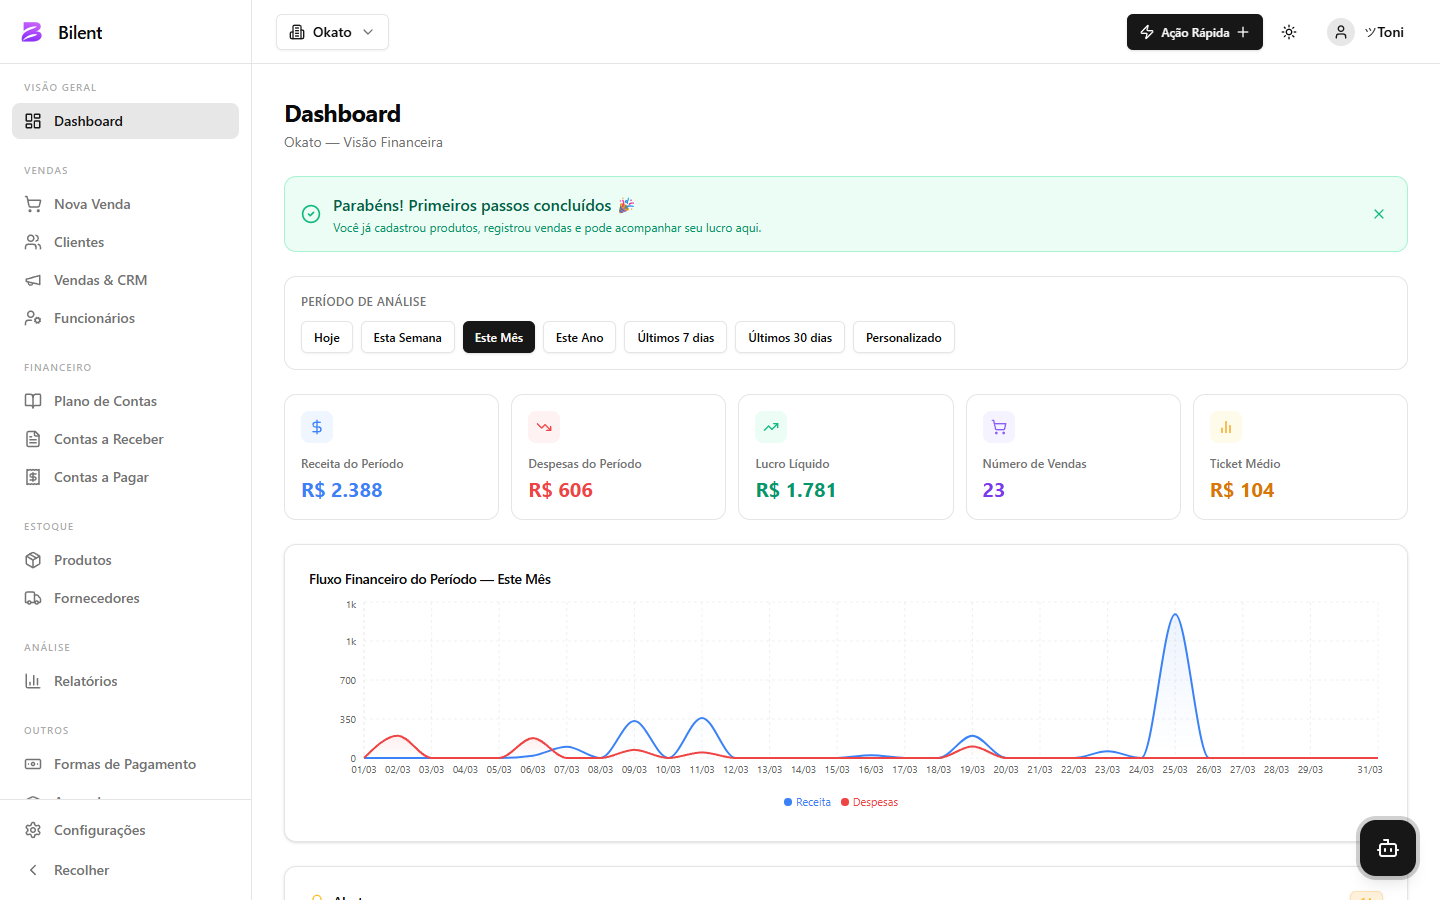Image resolution: width=1440 pixels, height=900 pixels.
Task: Open the Ação Rápida menu
Action: pyautogui.click(x=1194, y=31)
